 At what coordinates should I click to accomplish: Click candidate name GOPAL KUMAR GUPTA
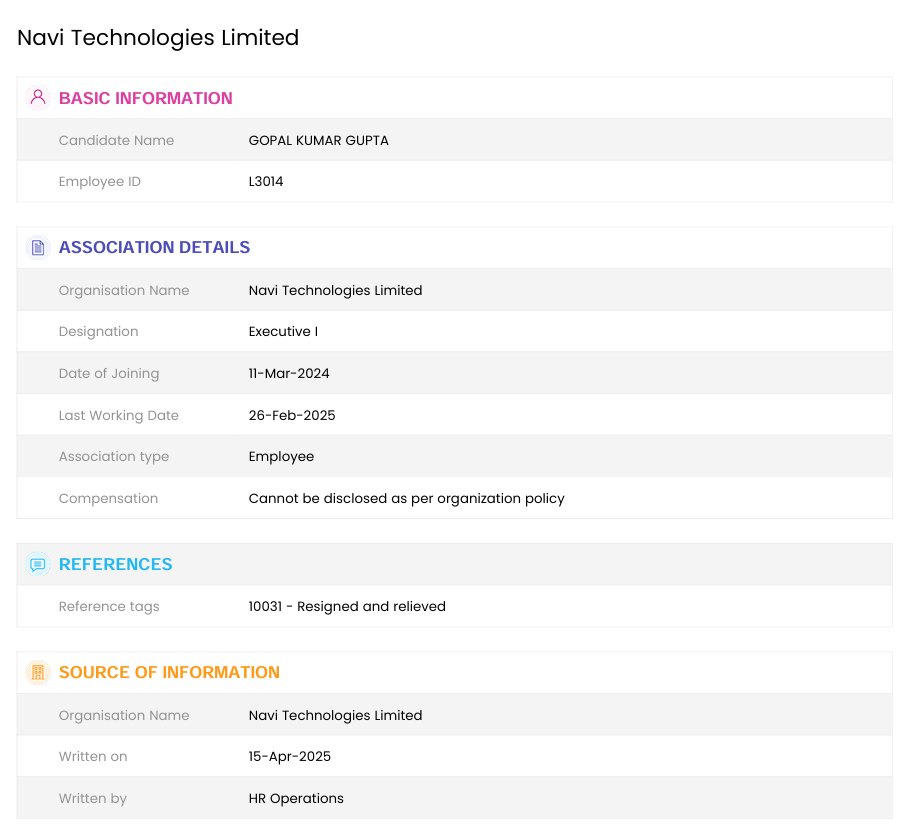tap(318, 141)
